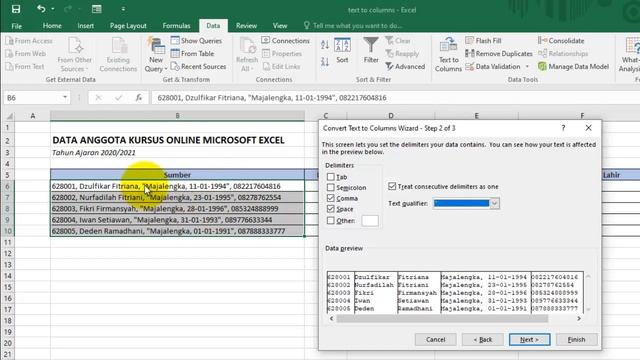Click From Table in Get & Transform
The height and width of the screenshot is (360, 640).
192,53
